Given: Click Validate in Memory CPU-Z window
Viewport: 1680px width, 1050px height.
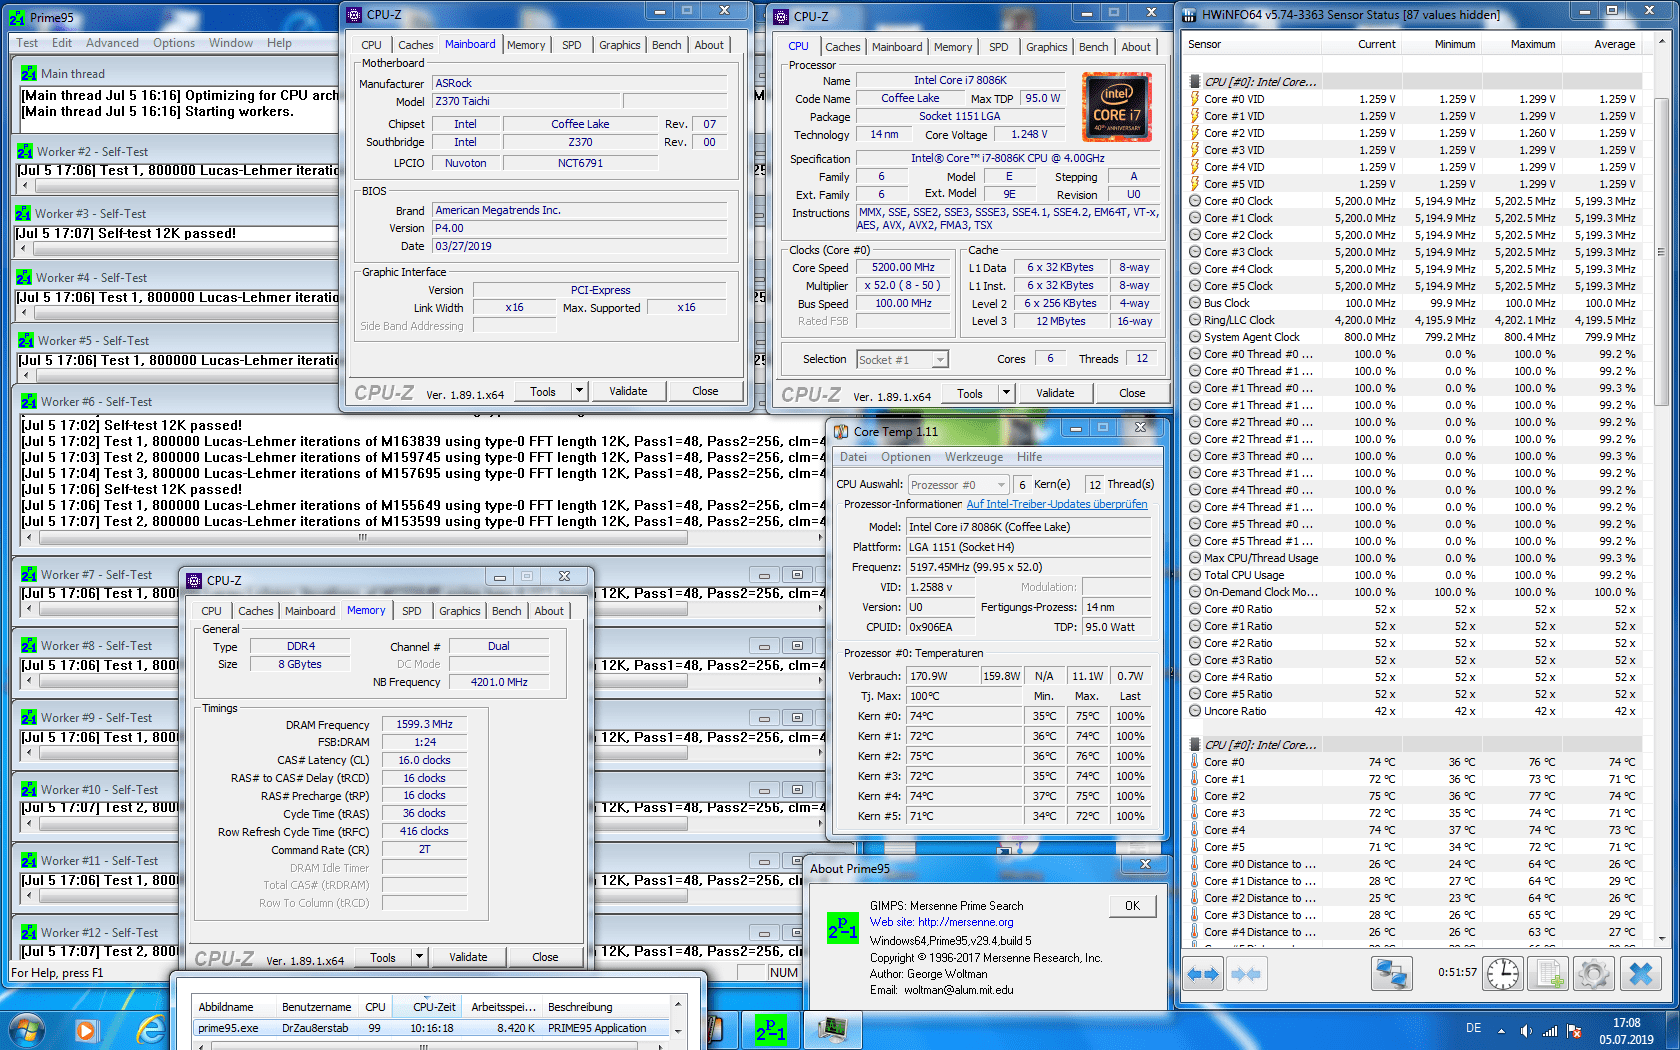Looking at the screenshot, I should [x=468, y=957].
